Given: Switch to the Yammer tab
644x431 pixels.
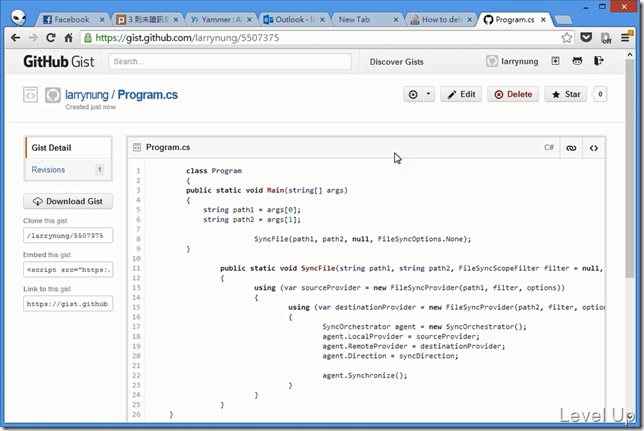Looking at the screenshot, I should [x=220, y=19].
